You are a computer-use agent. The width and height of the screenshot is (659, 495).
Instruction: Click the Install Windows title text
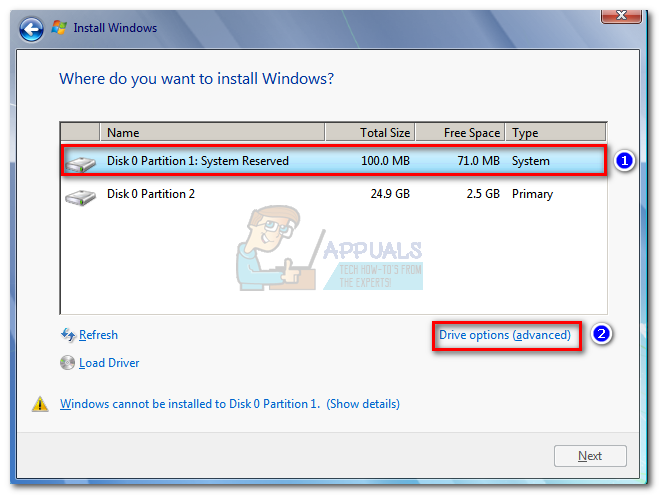[115, 28]
